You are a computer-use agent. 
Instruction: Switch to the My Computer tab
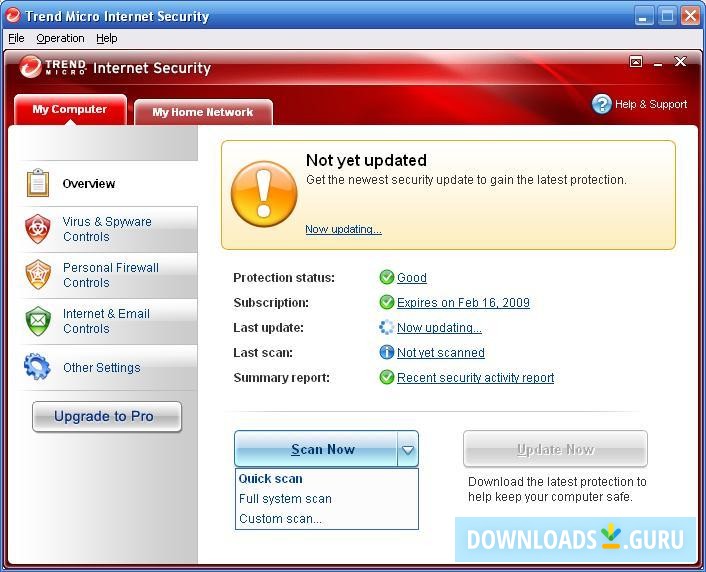click(70, 109)
